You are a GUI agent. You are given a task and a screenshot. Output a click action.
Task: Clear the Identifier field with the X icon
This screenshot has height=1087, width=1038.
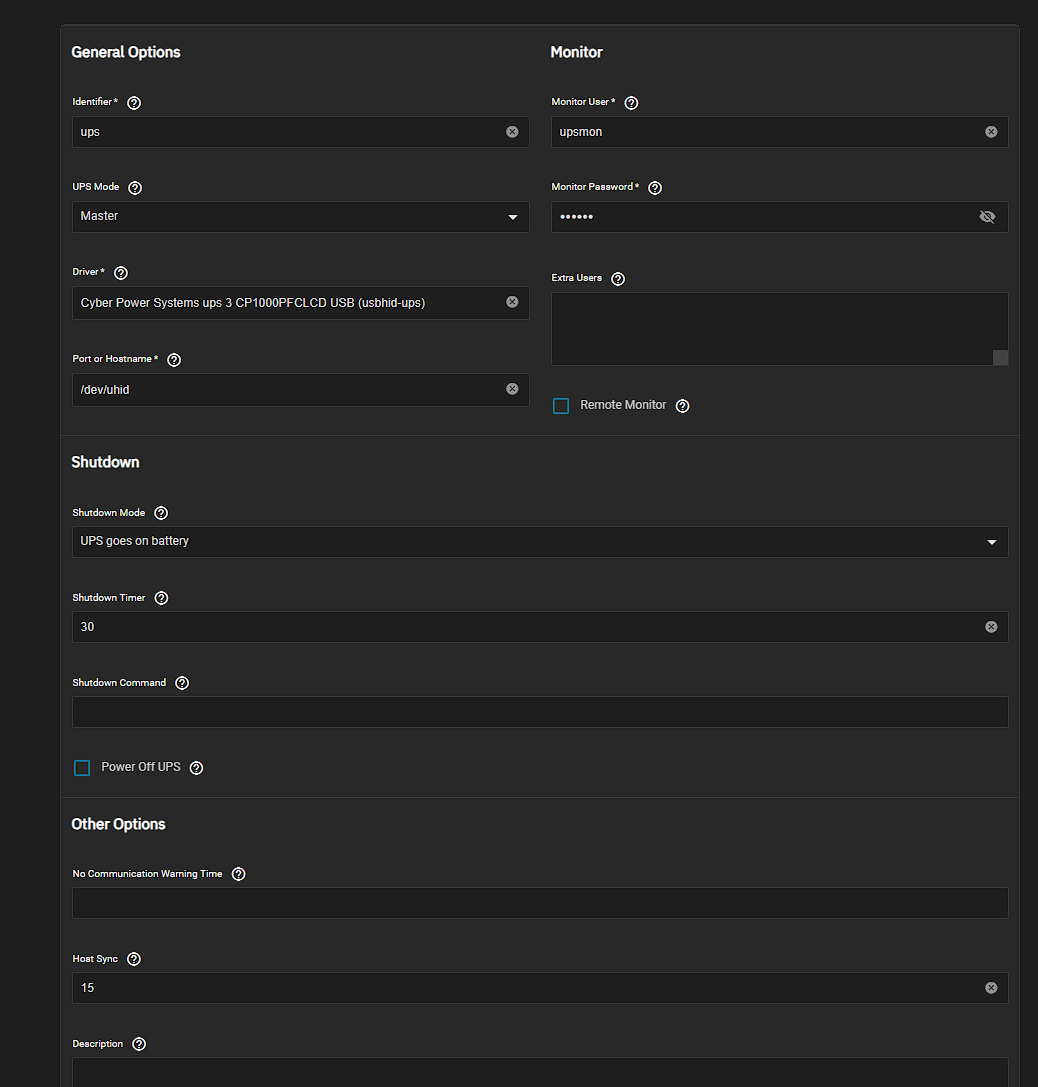click(x=512, y=132)
